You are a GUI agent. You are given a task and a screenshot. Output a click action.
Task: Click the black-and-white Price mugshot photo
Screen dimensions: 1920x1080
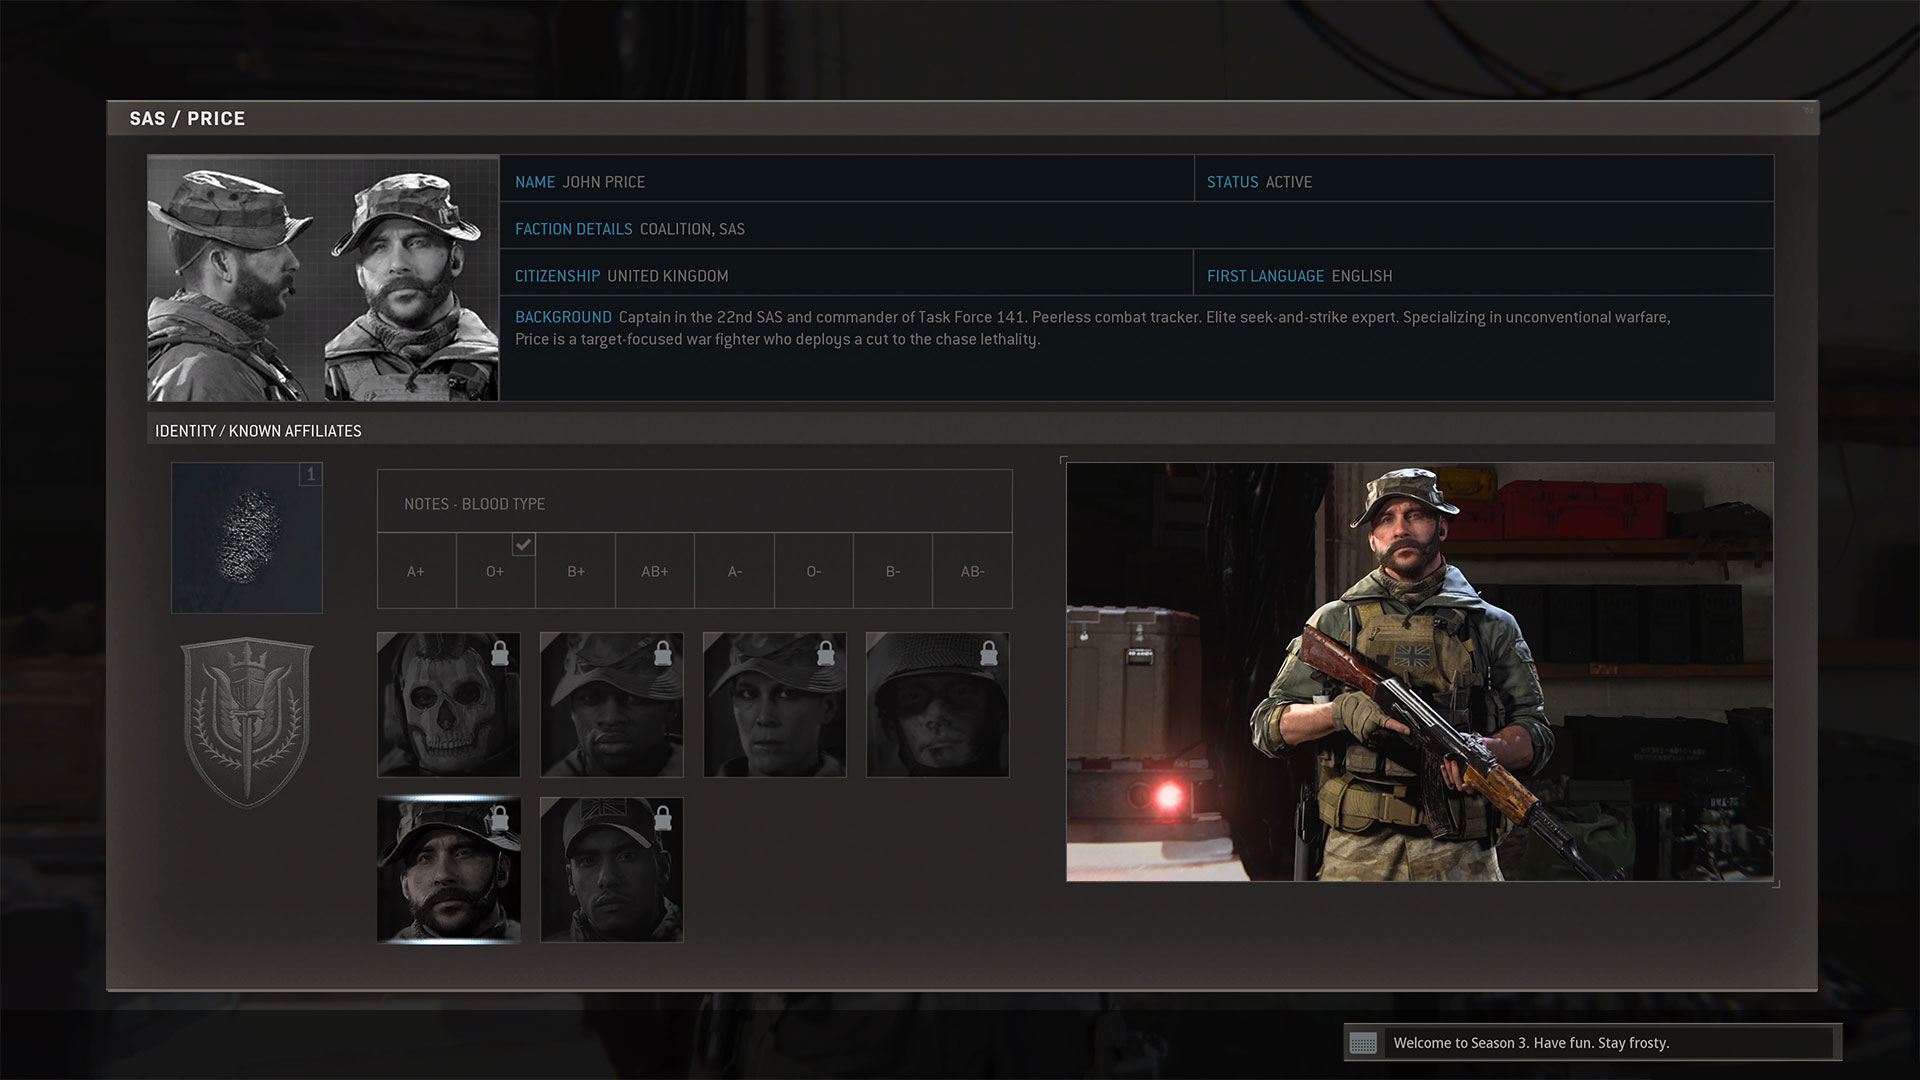click(x=323, y=278)
